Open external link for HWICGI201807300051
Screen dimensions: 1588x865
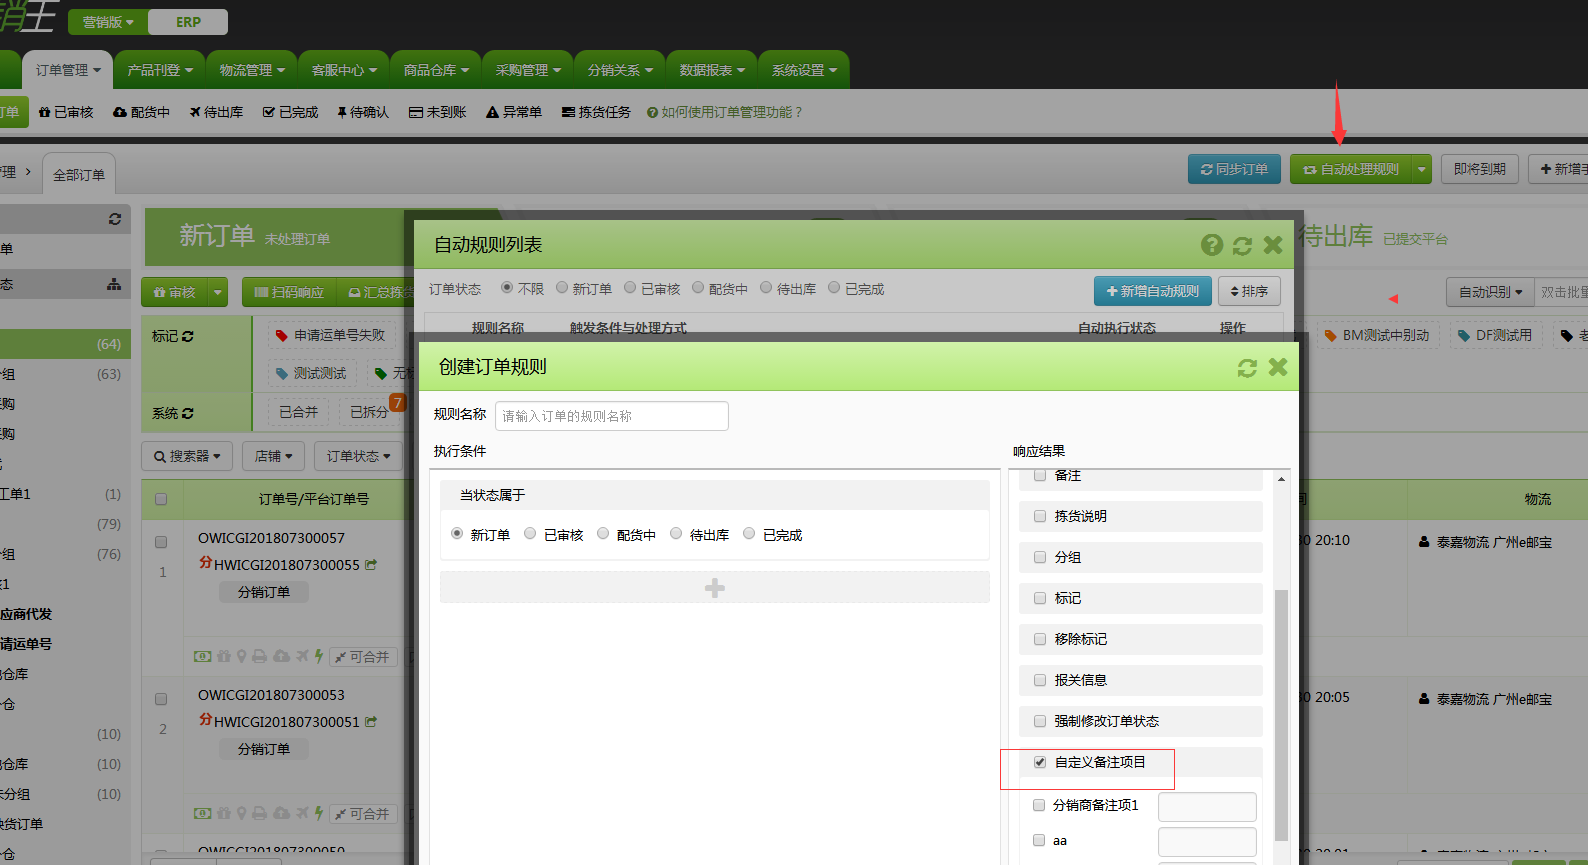tap(371, 722)
